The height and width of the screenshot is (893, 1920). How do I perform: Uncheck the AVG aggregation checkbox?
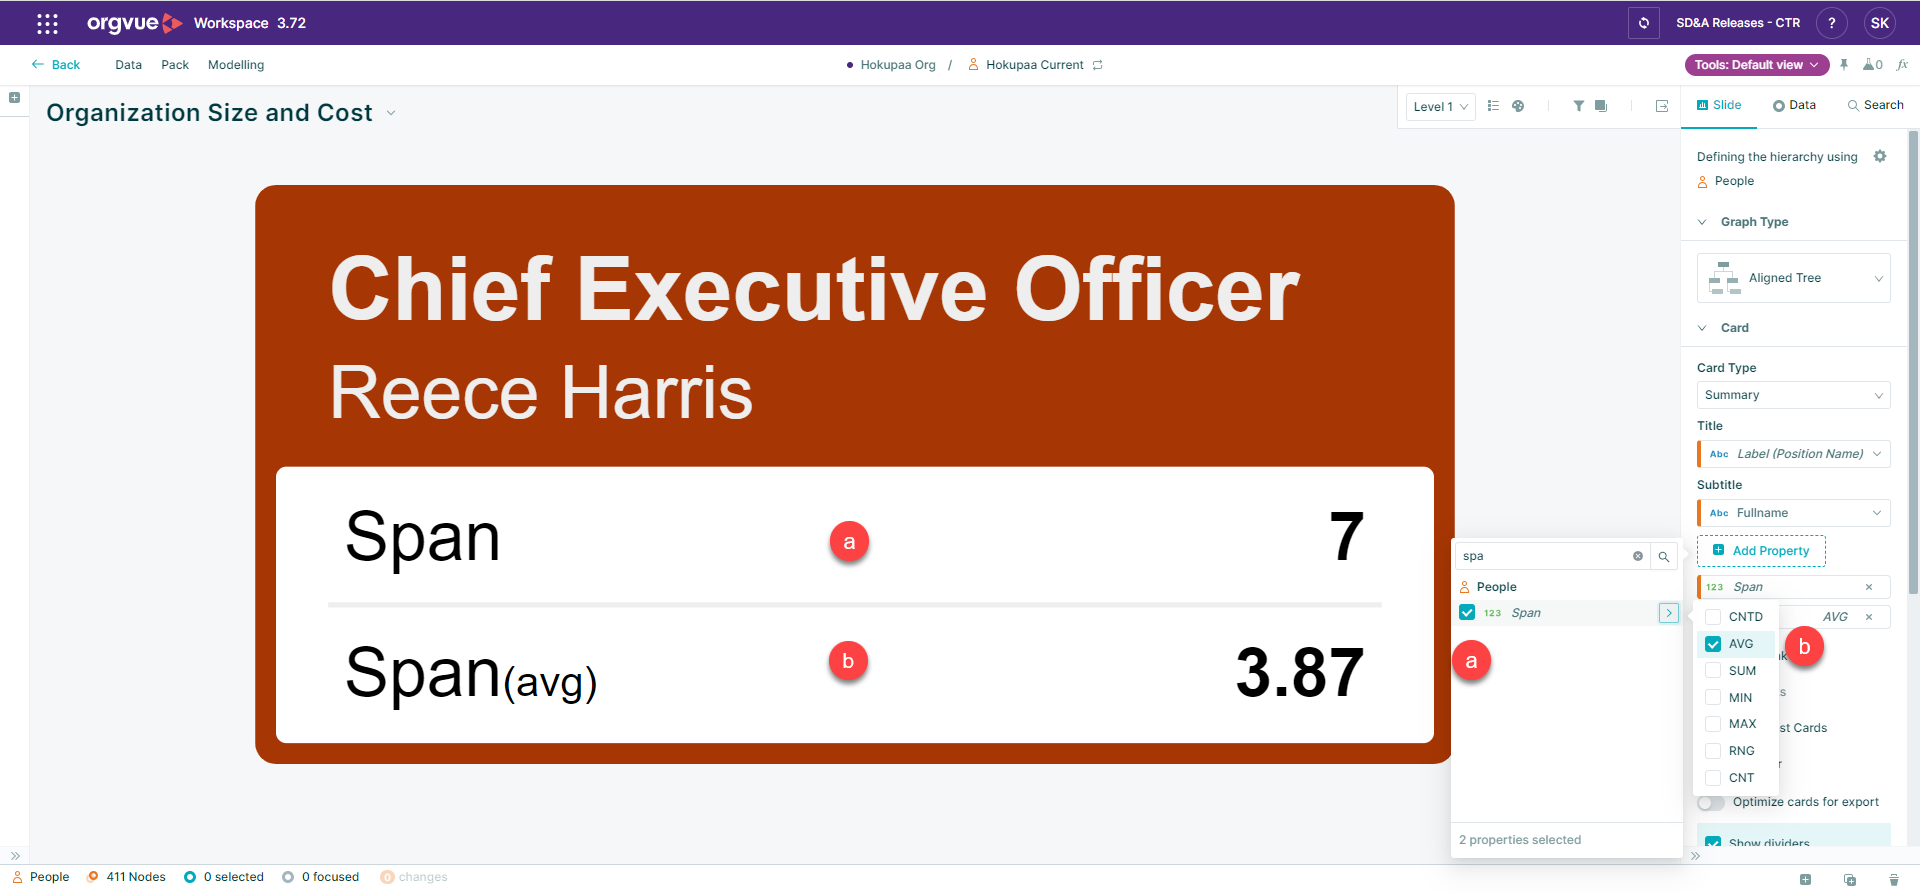[x=1713, y=644]
